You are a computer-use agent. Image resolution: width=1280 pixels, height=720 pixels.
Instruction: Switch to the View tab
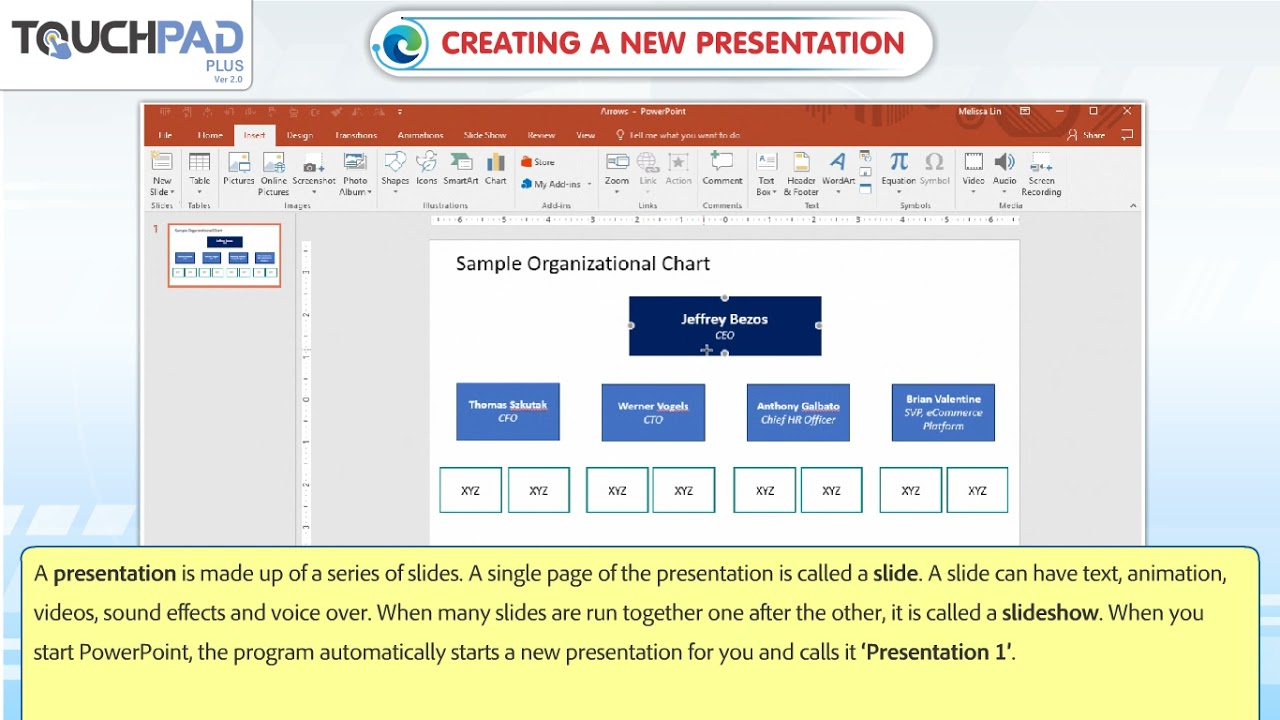pos(586,135)
